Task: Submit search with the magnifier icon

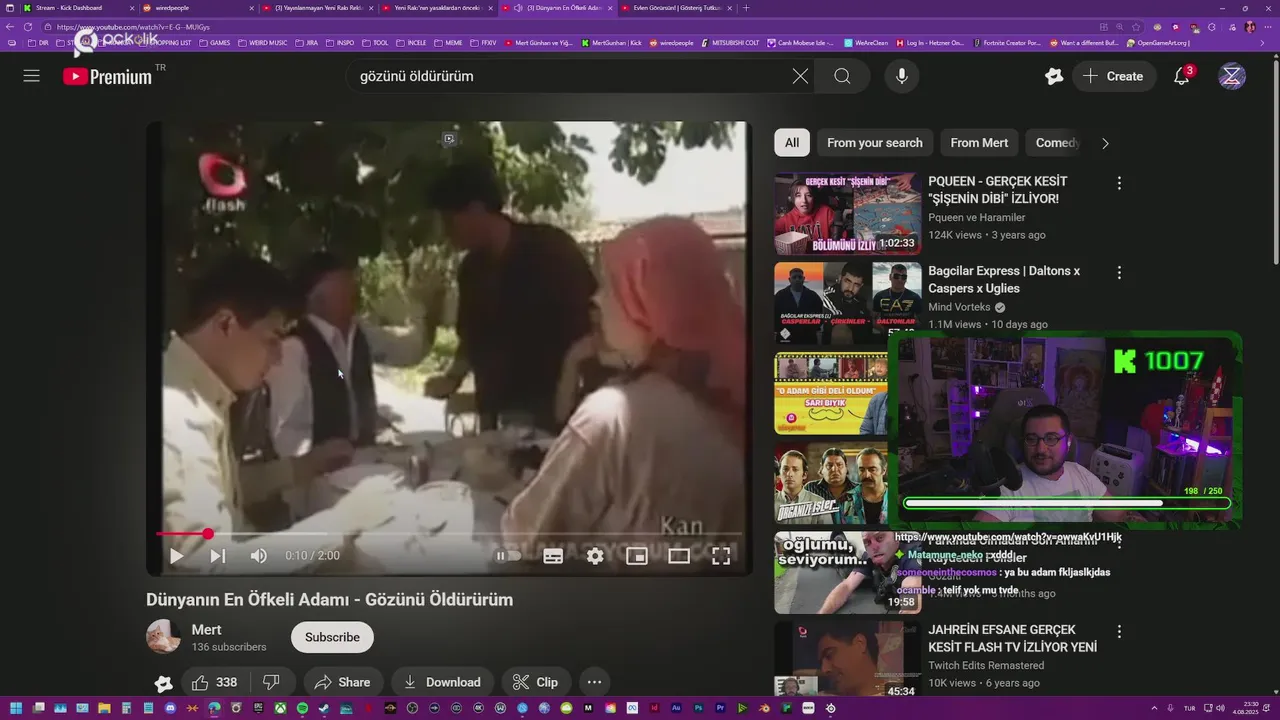Action: (842, 76)
